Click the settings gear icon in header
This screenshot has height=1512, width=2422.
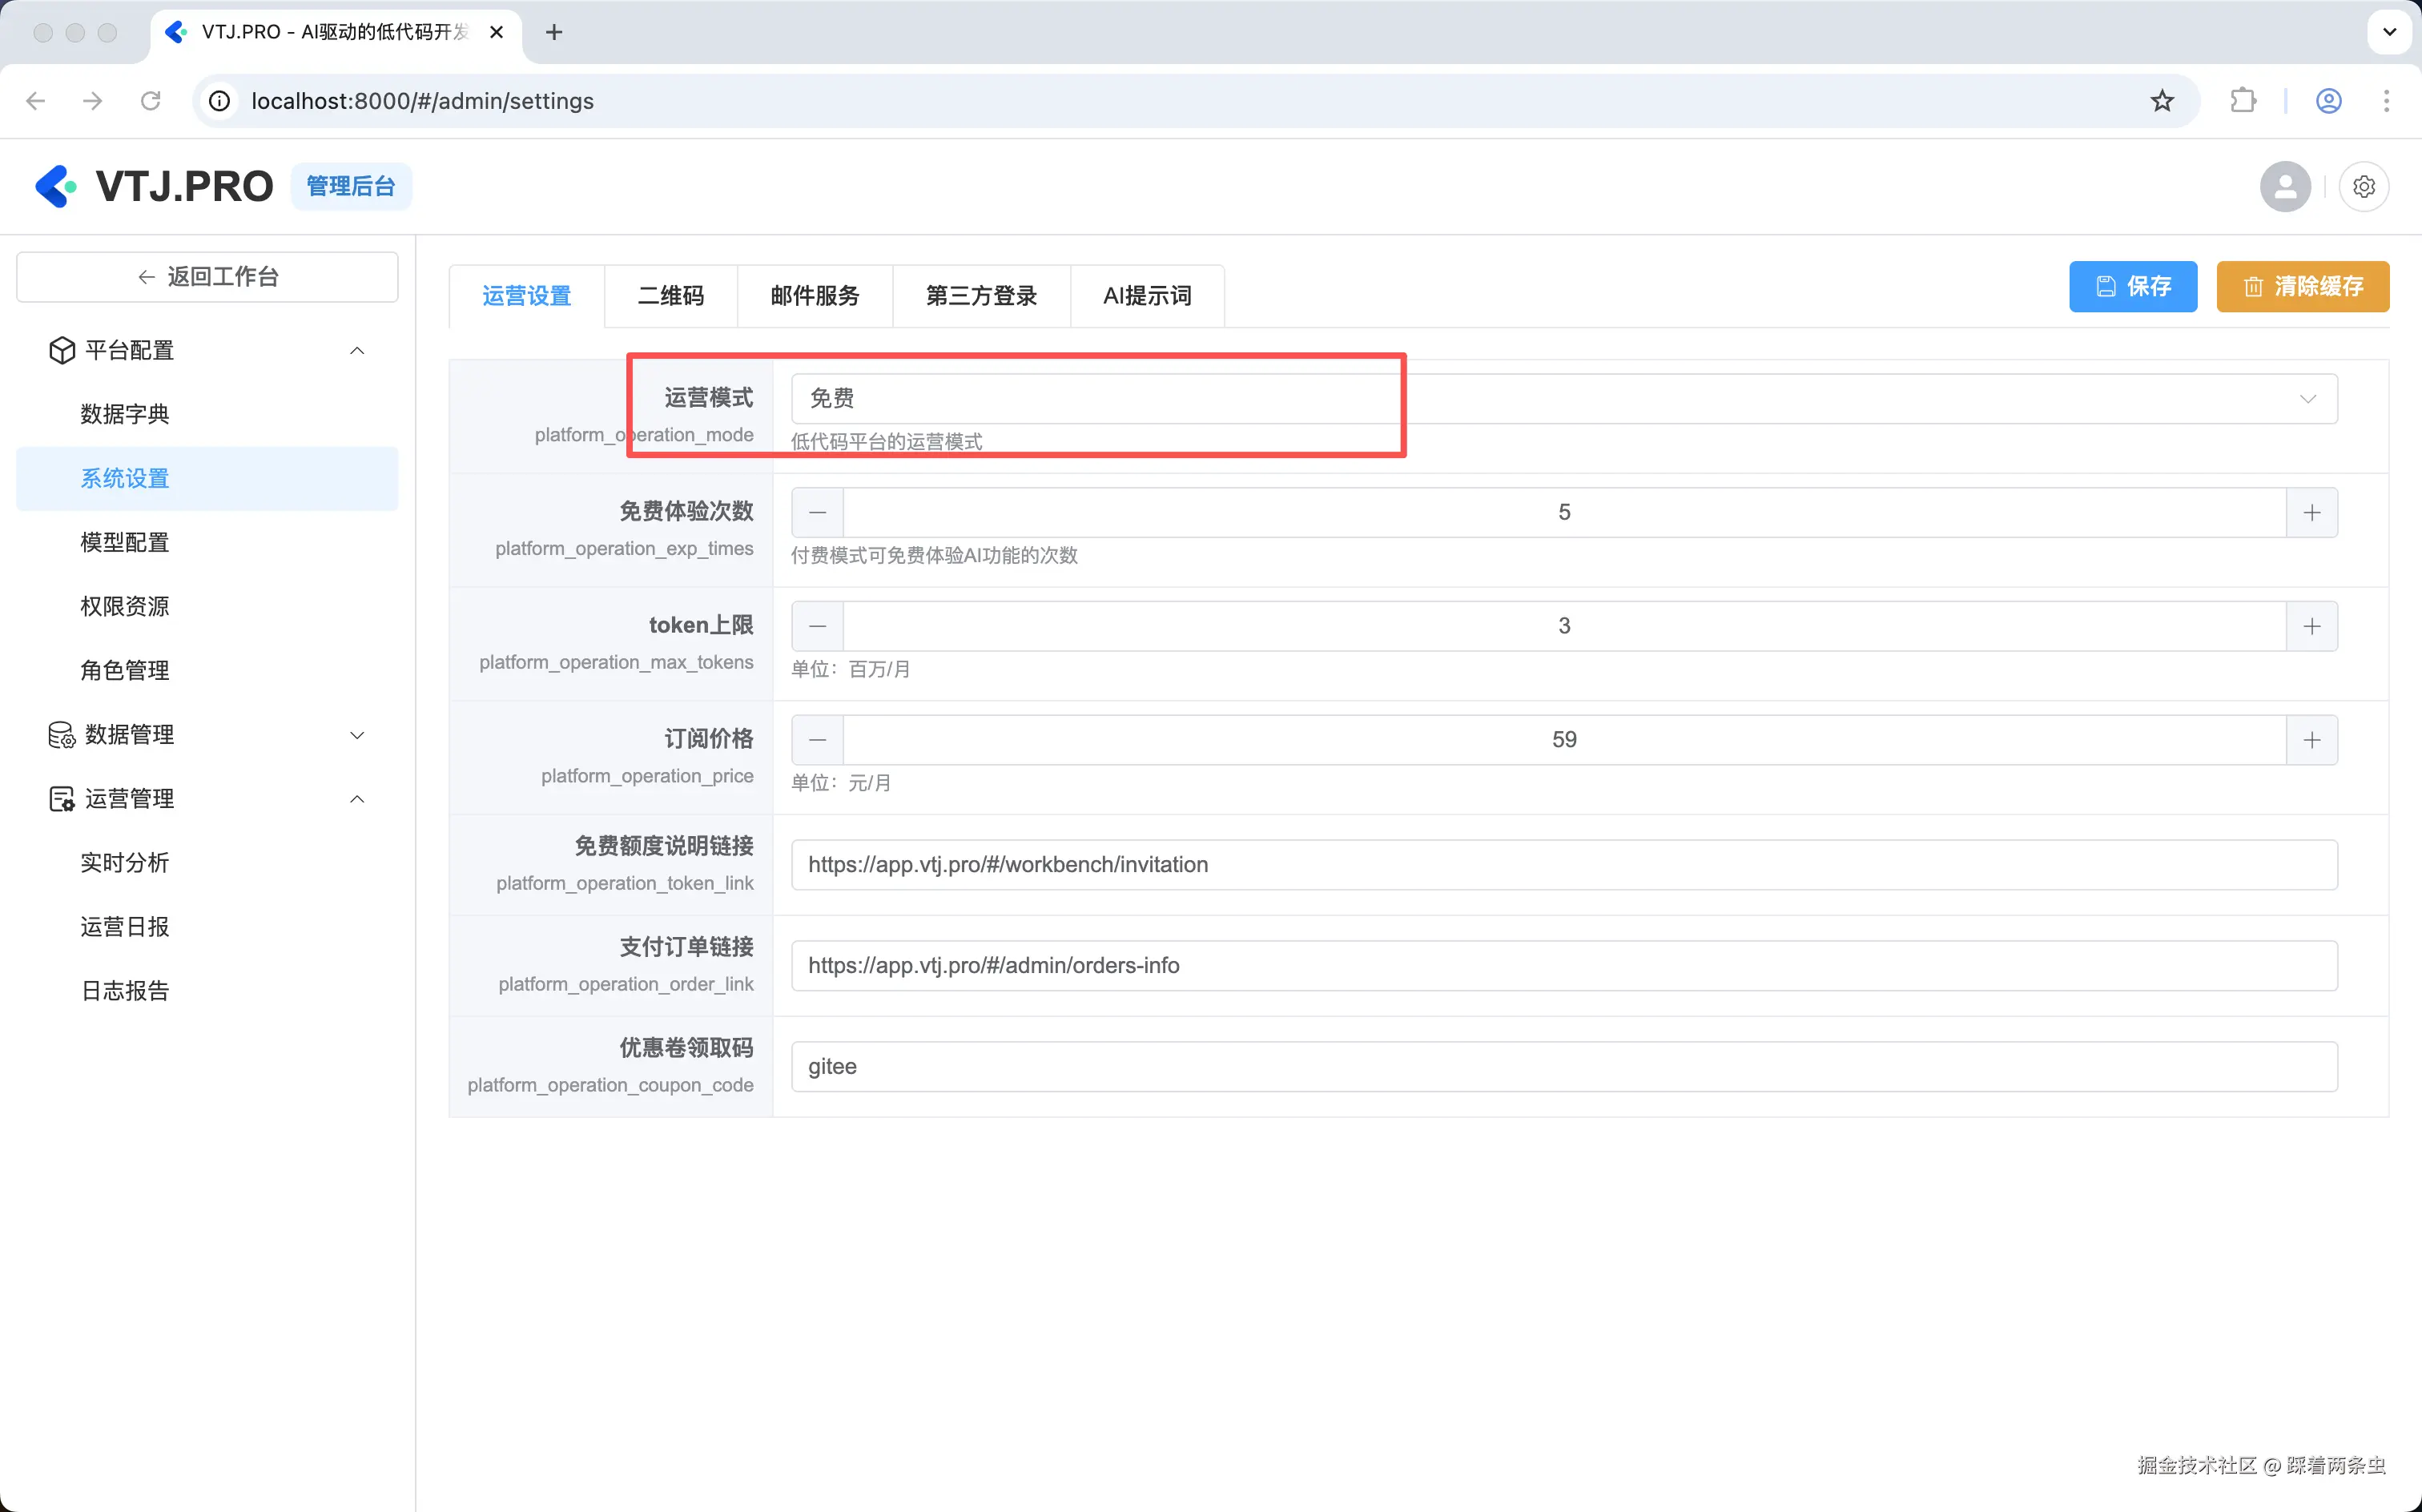(2364, 186)
